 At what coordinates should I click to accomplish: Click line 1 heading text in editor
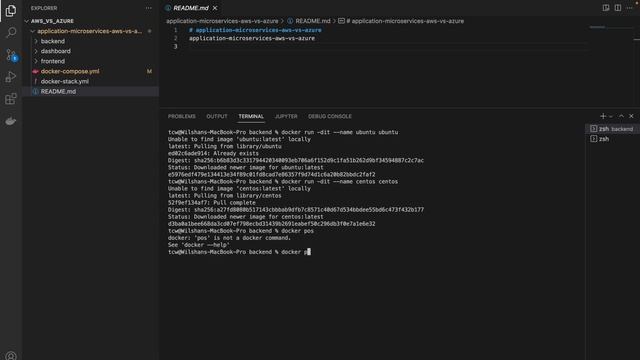[255, 30]
